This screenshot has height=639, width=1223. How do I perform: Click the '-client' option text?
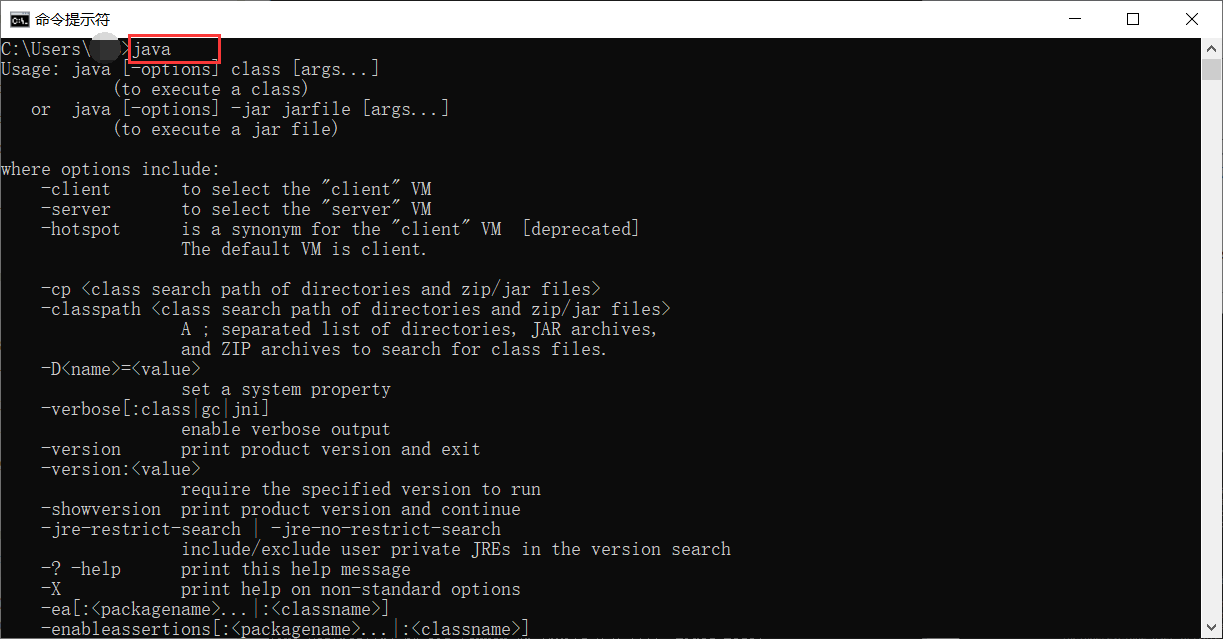[76, 189]
